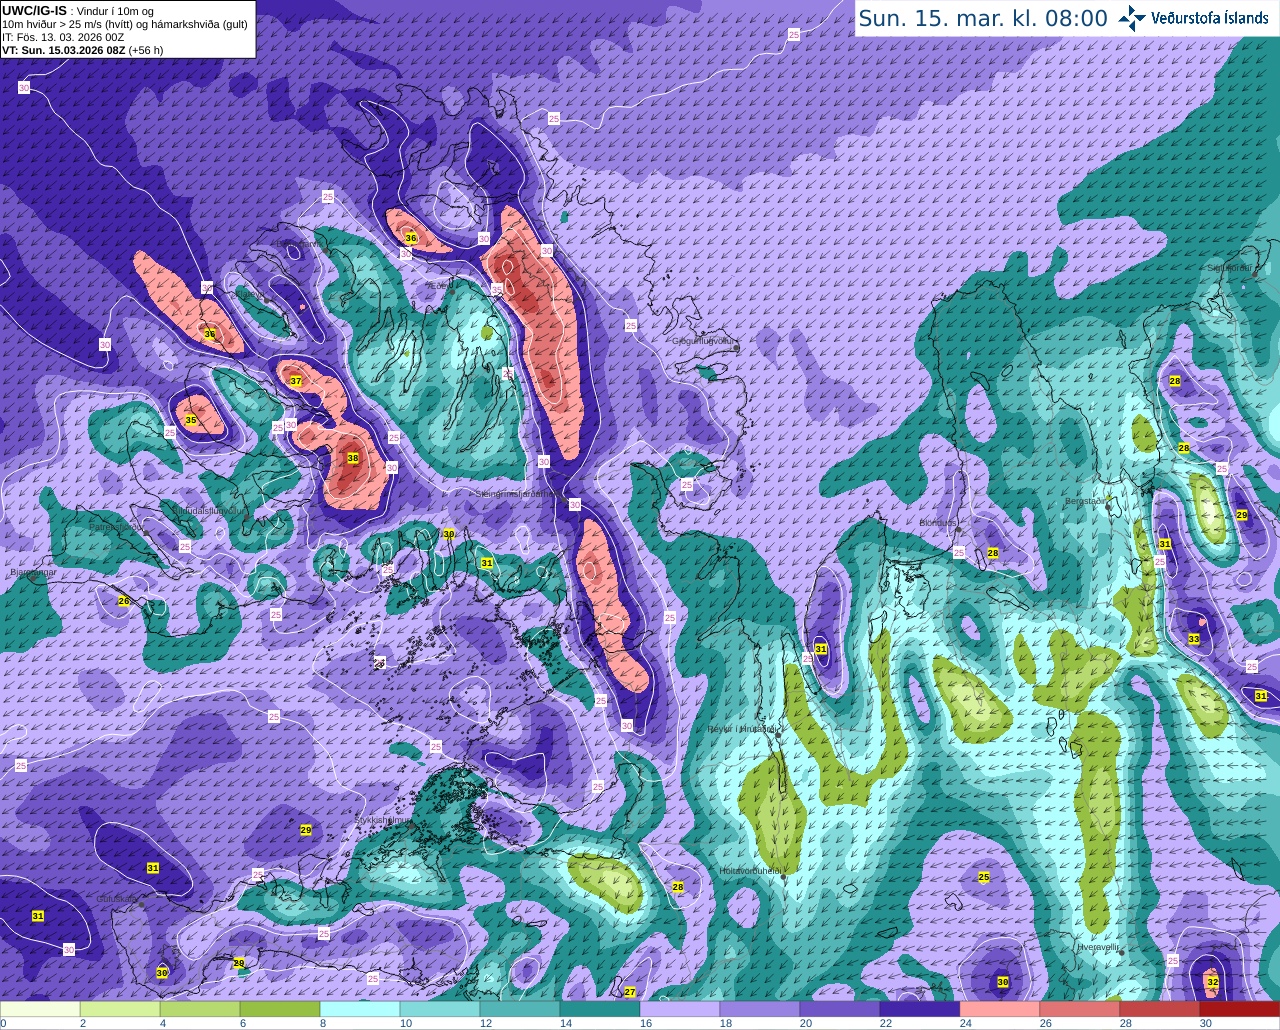Viewport: 1280px width, 1030px height.
Task: Select the dark red legend swatch above 30
Action: coord(1240,1009)
